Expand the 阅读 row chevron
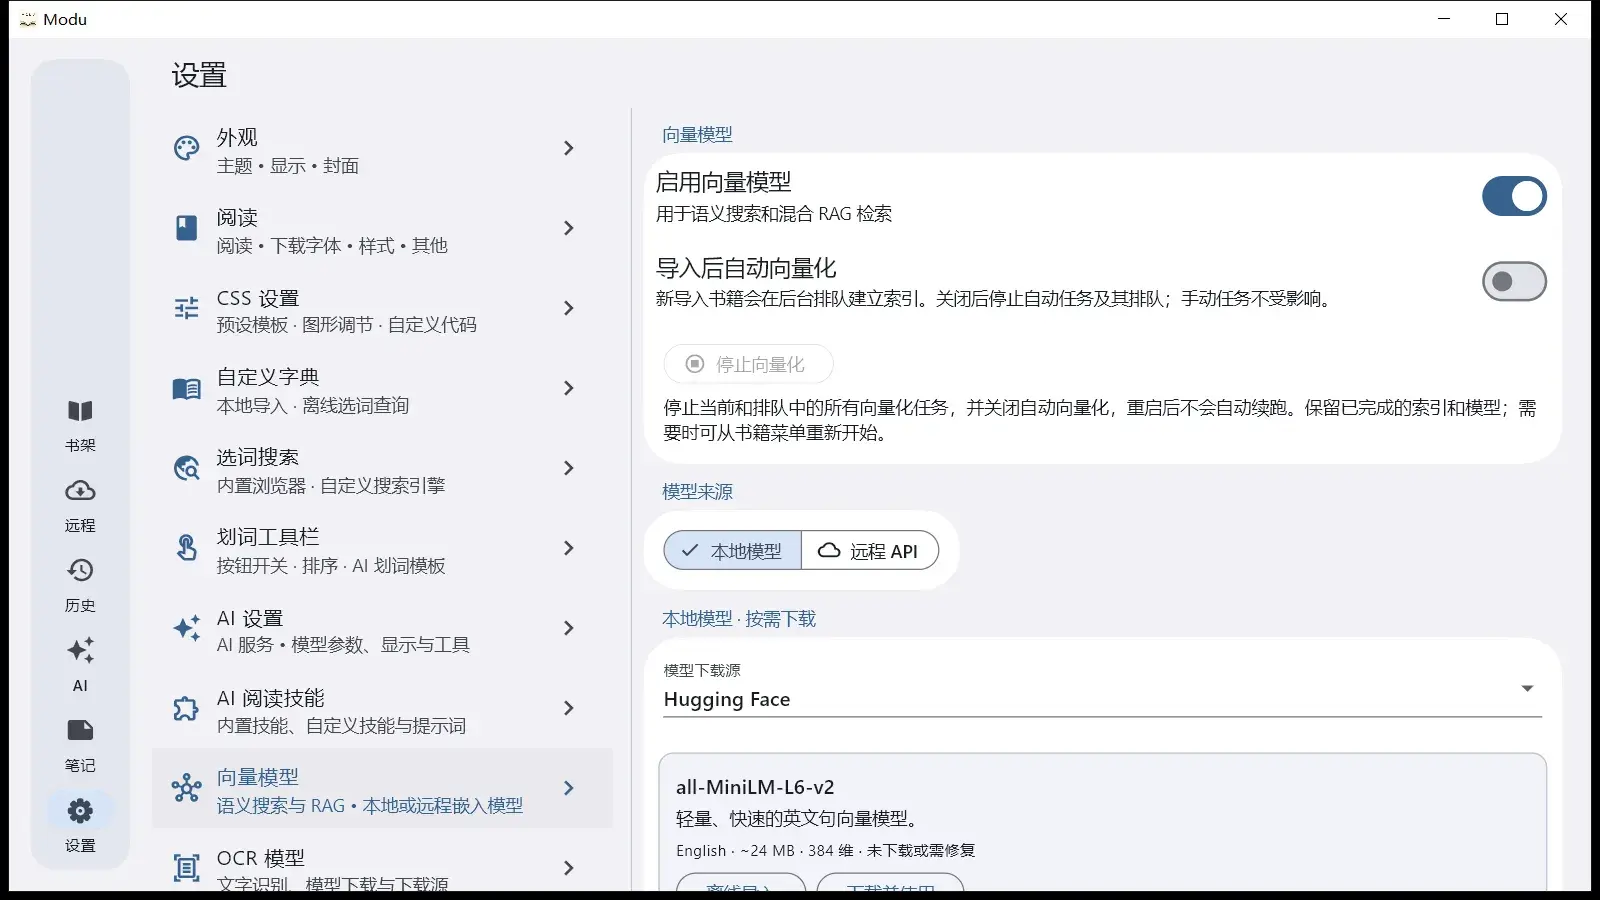The image size is (1600, 900). 569,228
